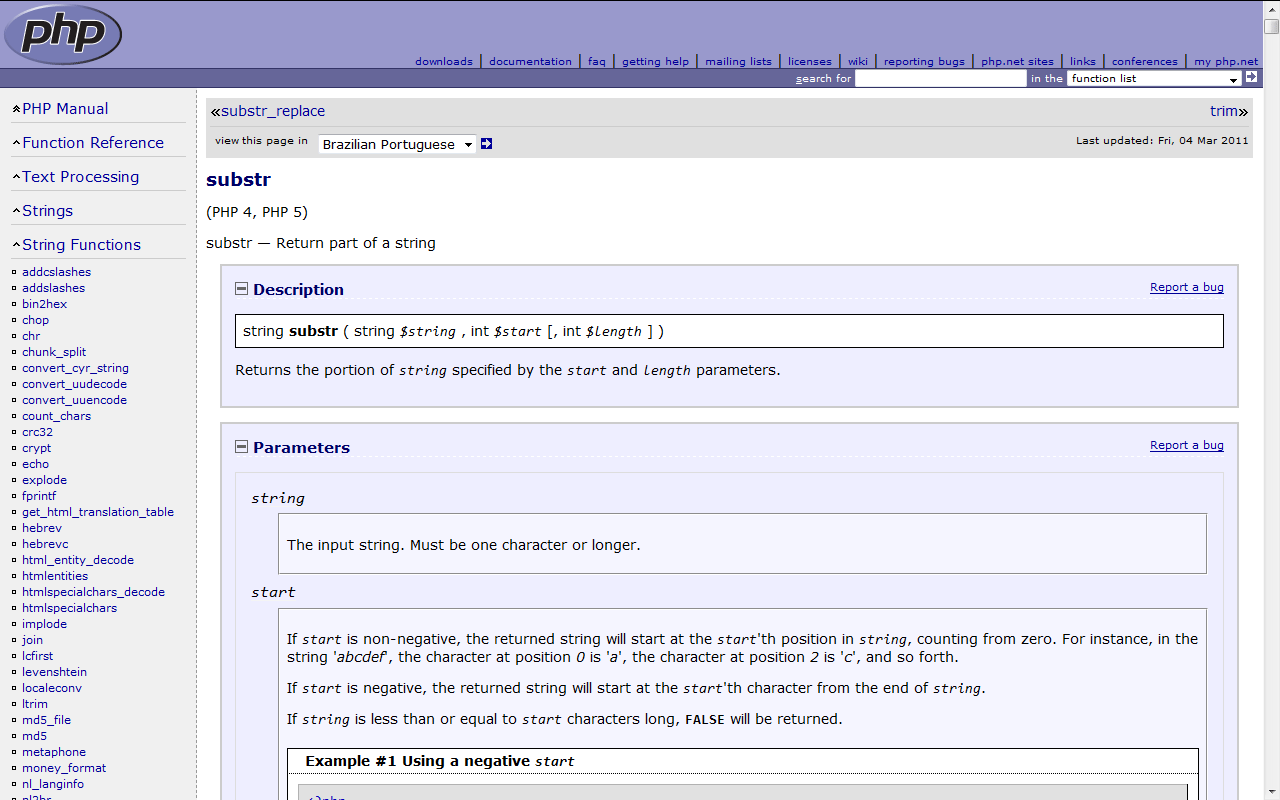1280x800 pixels.
Task: Open bin2hex function link
Action: pyautogui.click(x=45, y=304)
